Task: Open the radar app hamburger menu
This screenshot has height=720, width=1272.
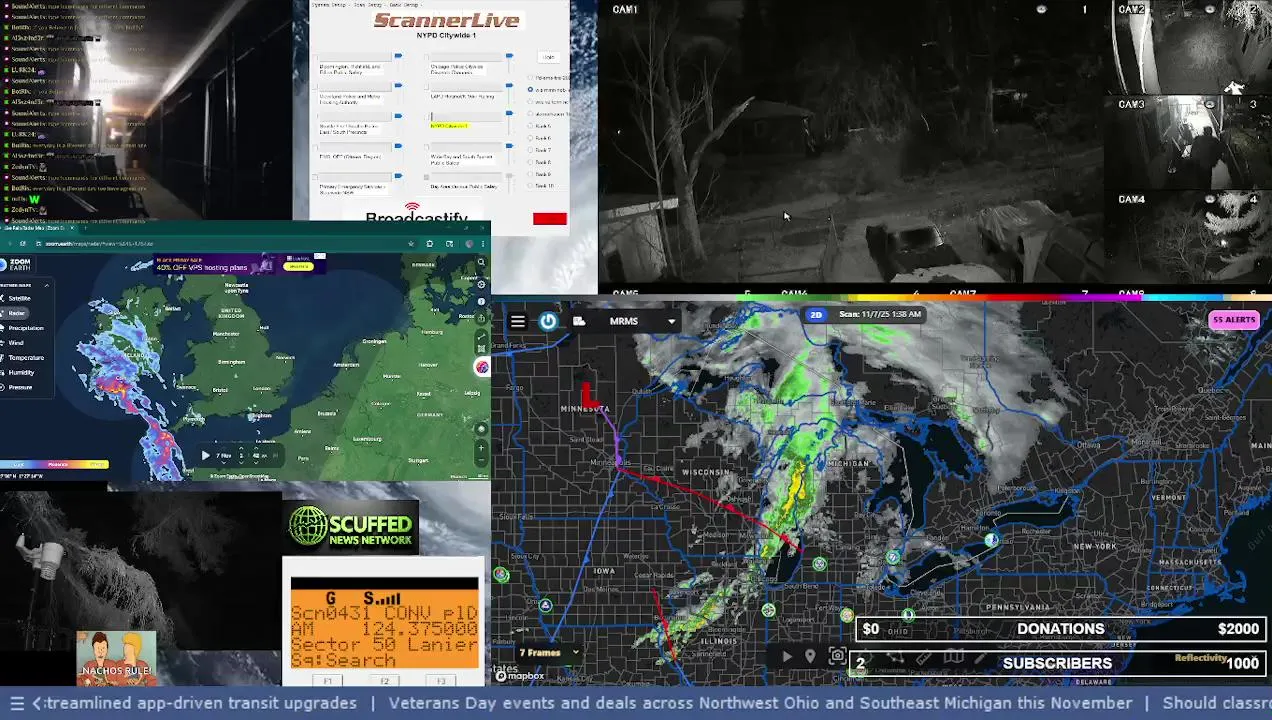Action: point(517,321)
